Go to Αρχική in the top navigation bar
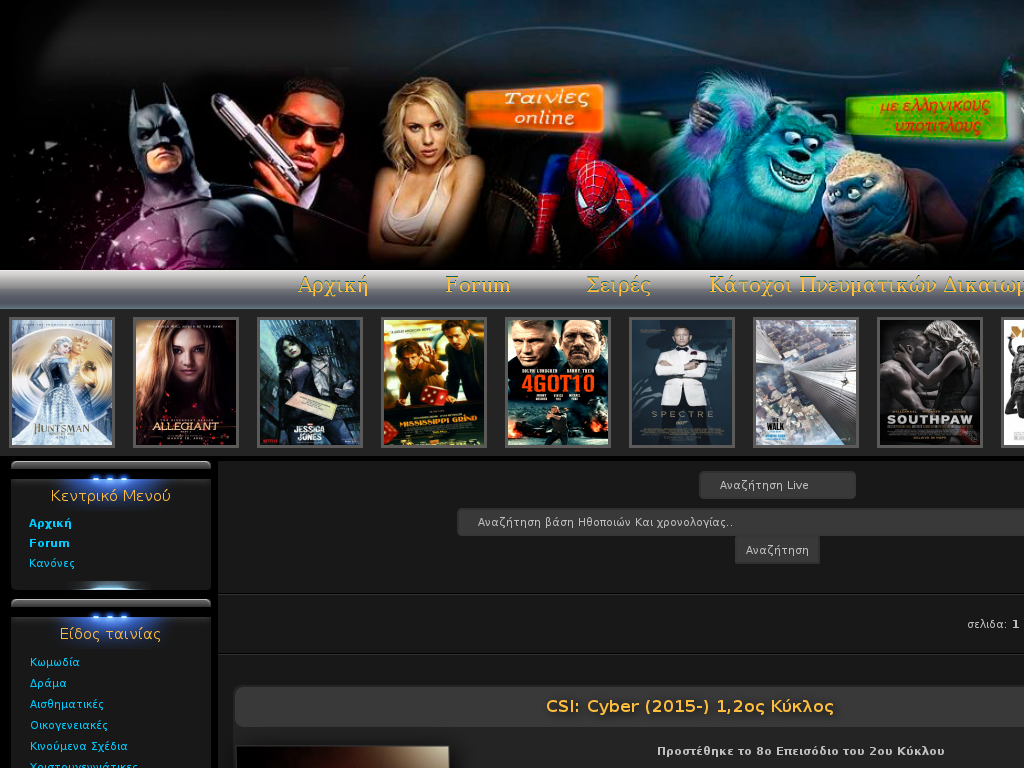 (333, 285)
